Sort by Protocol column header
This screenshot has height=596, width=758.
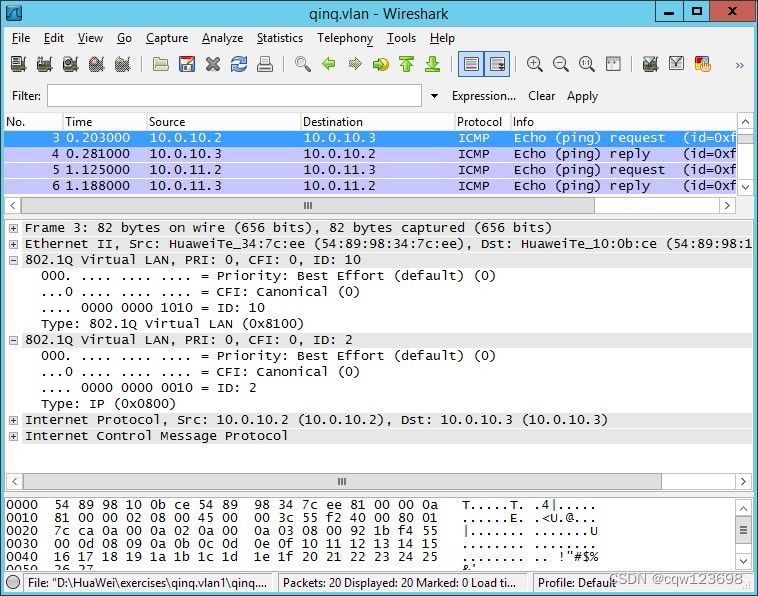pyautogui.click(x=482, y=122)
